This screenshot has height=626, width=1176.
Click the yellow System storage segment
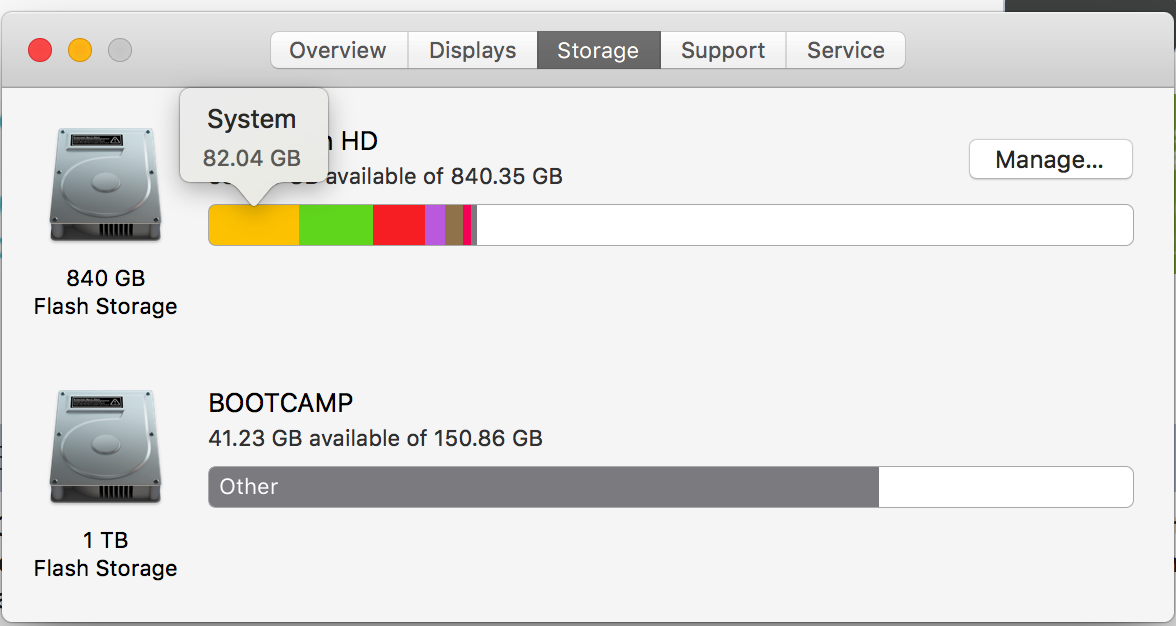tap(254, 225)
